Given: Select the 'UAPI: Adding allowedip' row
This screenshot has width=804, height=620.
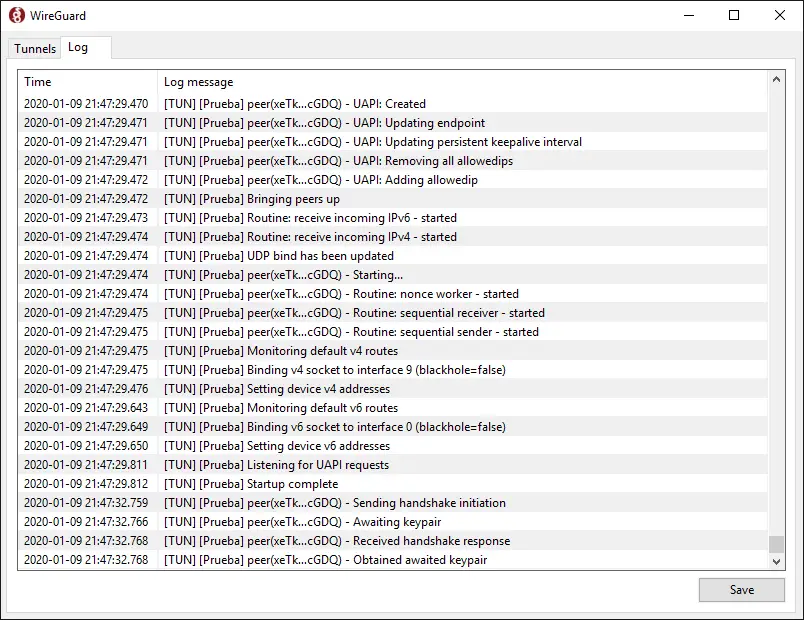Looking at the screenshot, I should [x=393, y=179].
